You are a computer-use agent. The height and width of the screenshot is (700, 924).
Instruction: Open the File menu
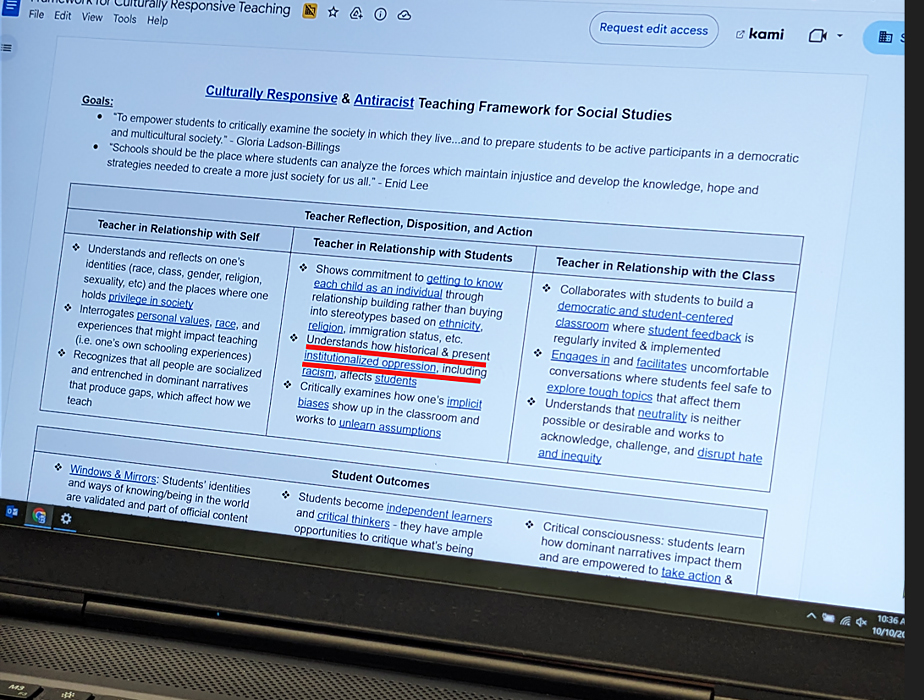coord(37,15)
